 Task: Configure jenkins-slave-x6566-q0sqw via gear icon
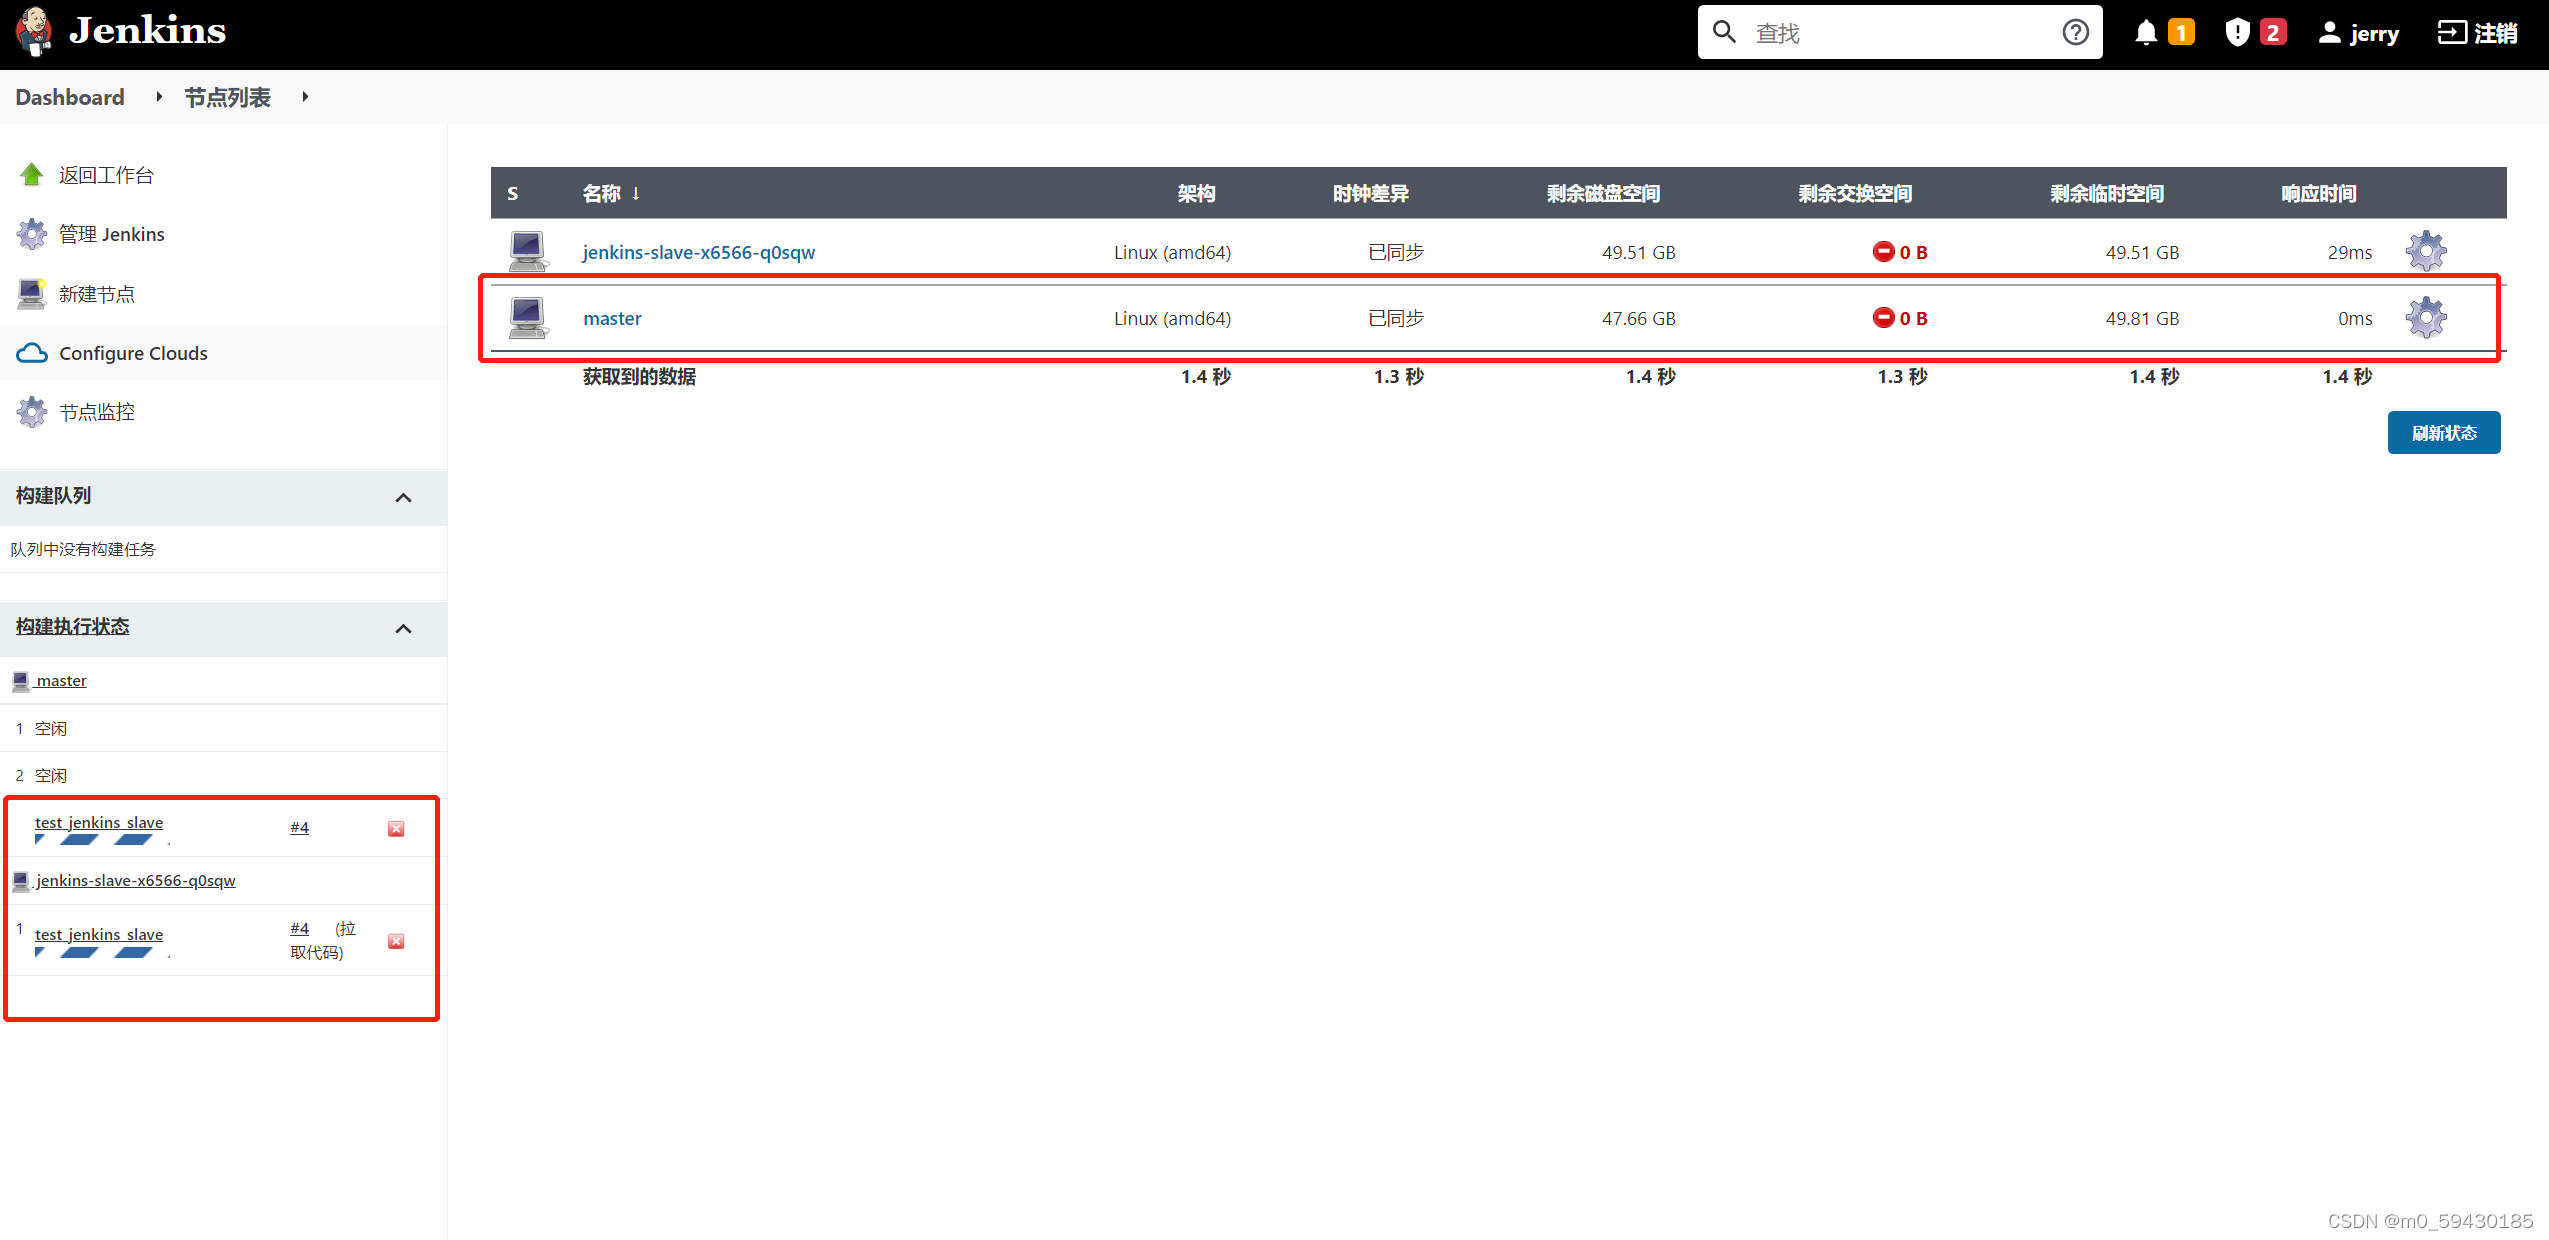[x=2426, y=251]
